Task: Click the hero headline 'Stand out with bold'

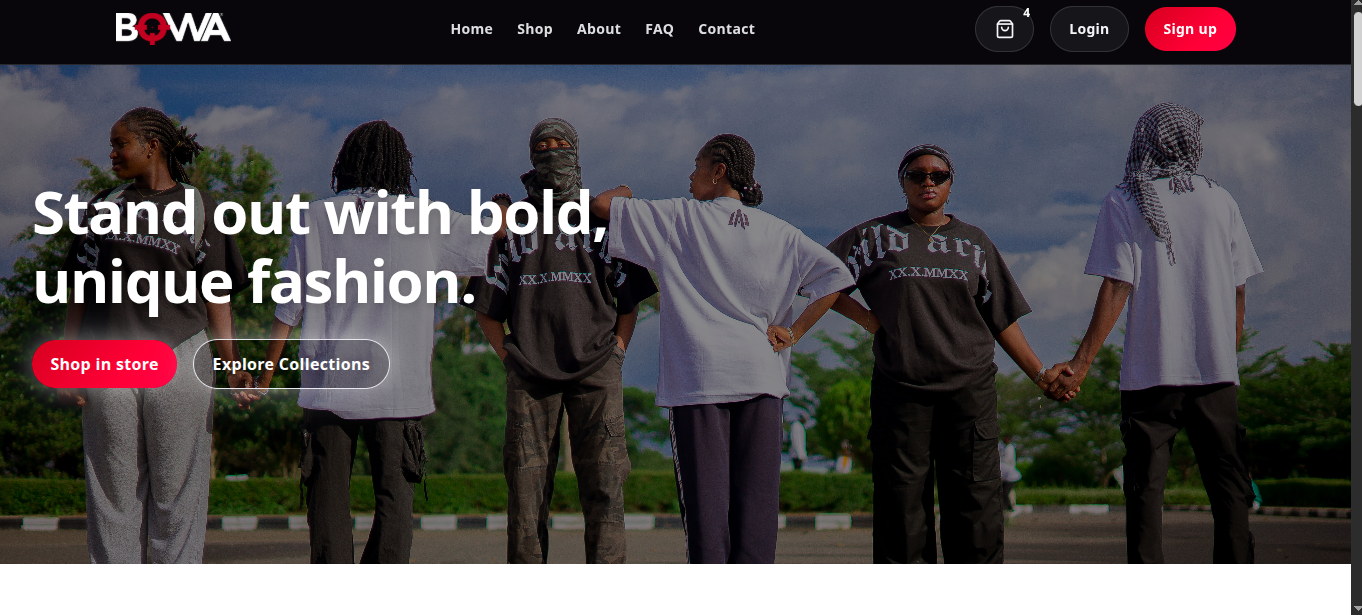Action: coord(320,213)
